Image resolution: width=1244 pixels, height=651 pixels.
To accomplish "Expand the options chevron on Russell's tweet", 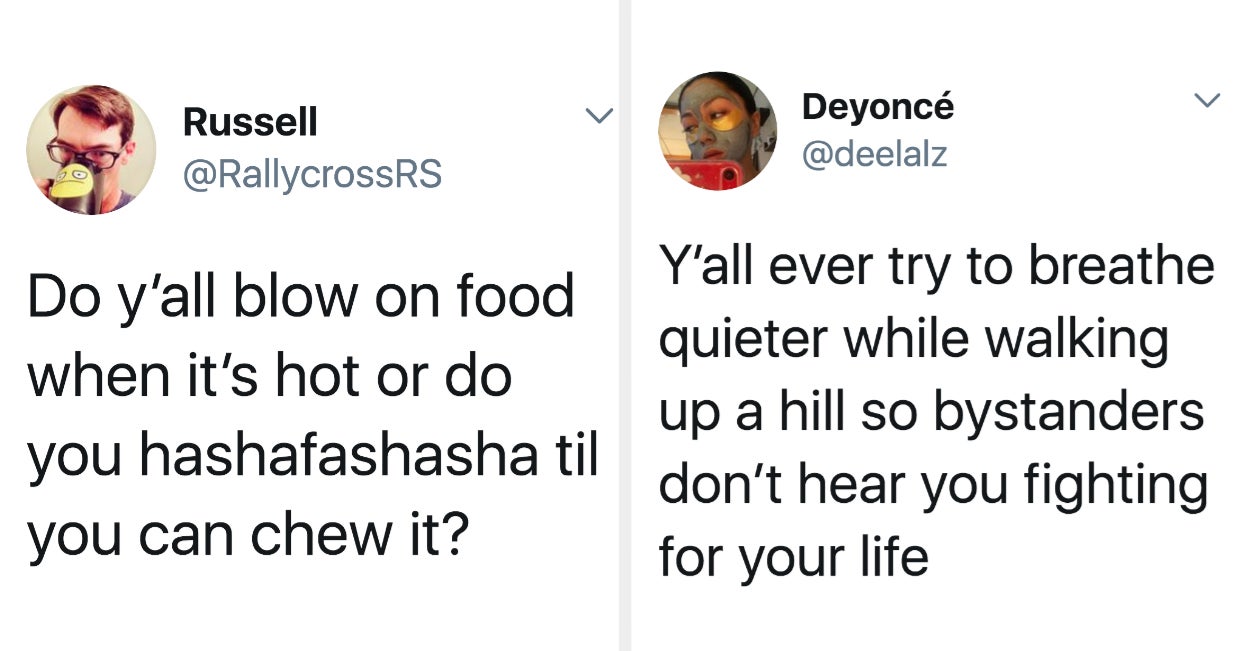I will pyautogui.click(x=598, y=118).
